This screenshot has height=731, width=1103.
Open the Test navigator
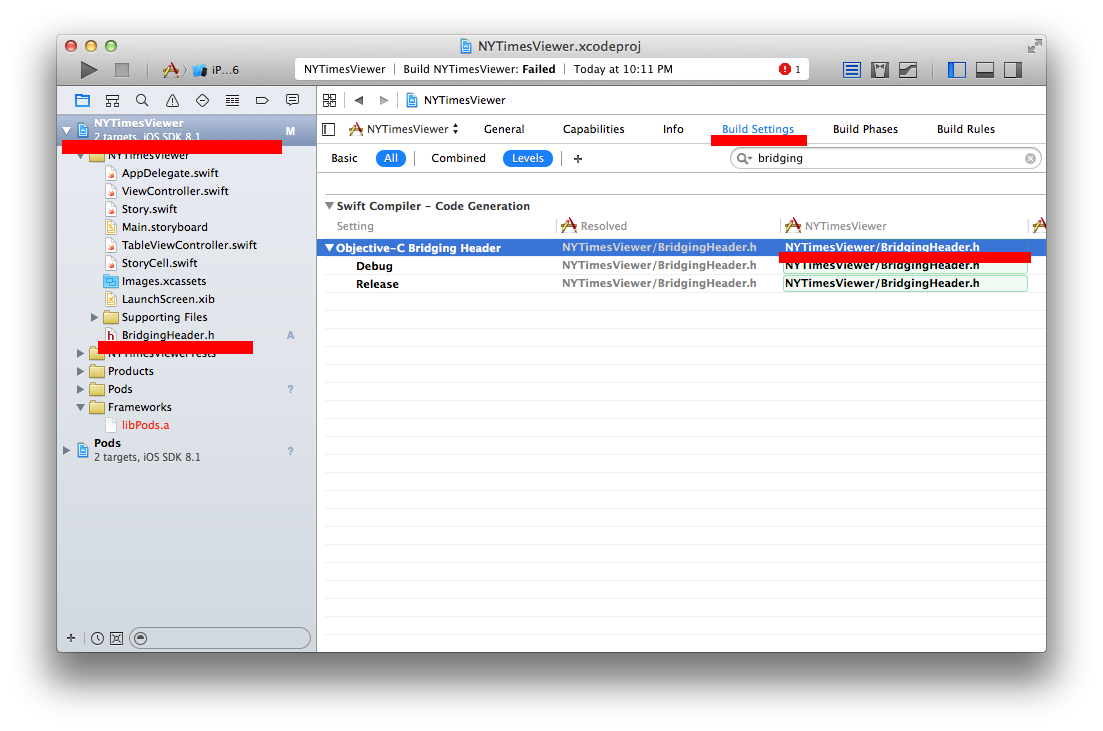tap(203, 101)
